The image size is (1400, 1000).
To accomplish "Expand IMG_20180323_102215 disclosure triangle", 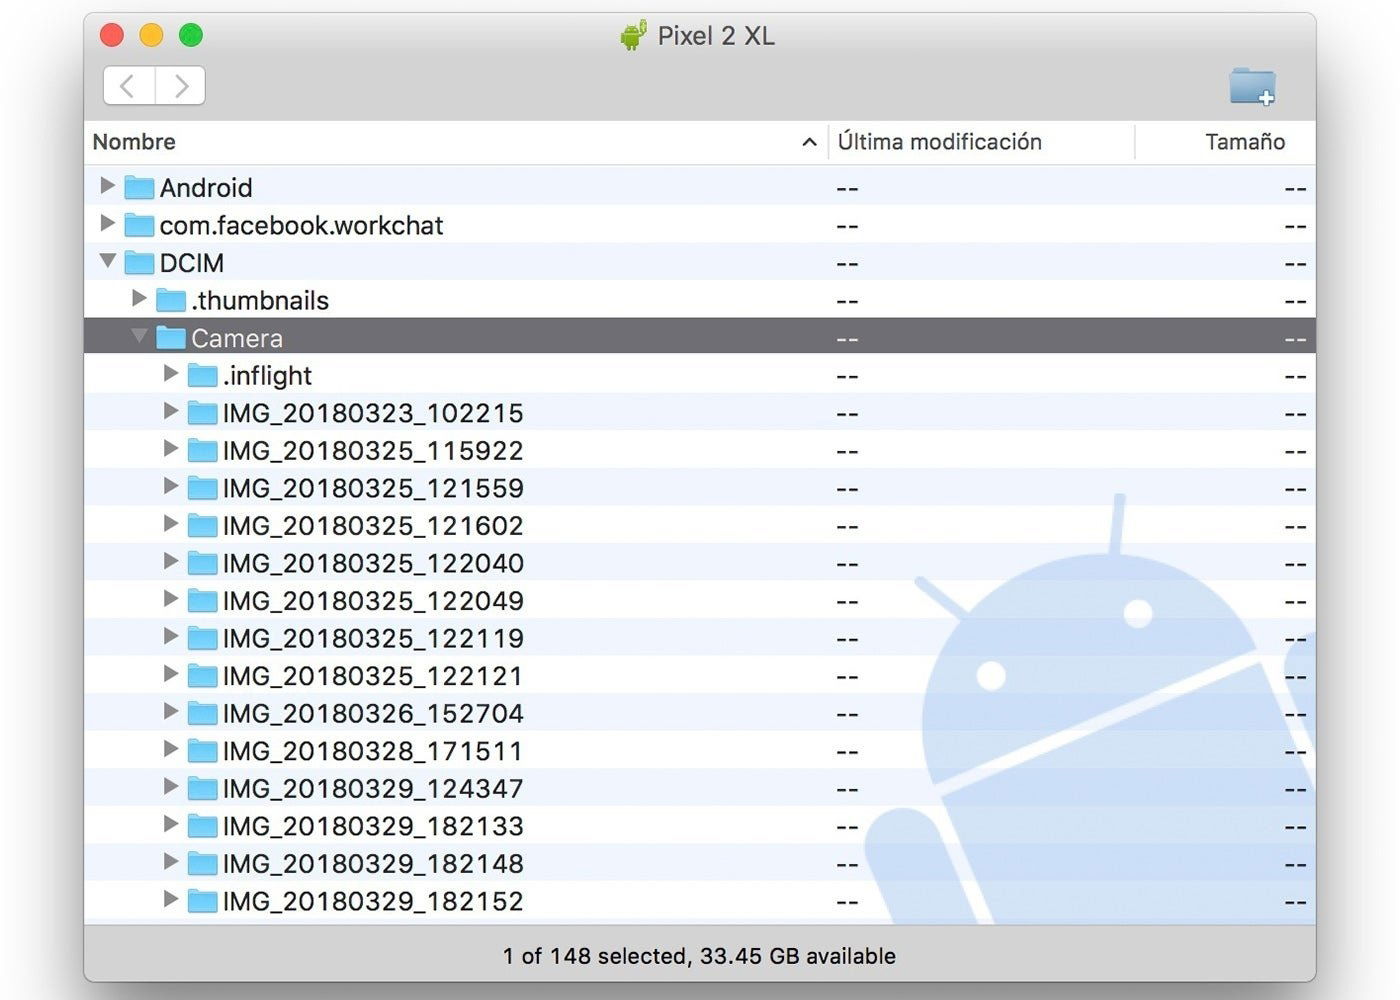I will coord(171,411).
